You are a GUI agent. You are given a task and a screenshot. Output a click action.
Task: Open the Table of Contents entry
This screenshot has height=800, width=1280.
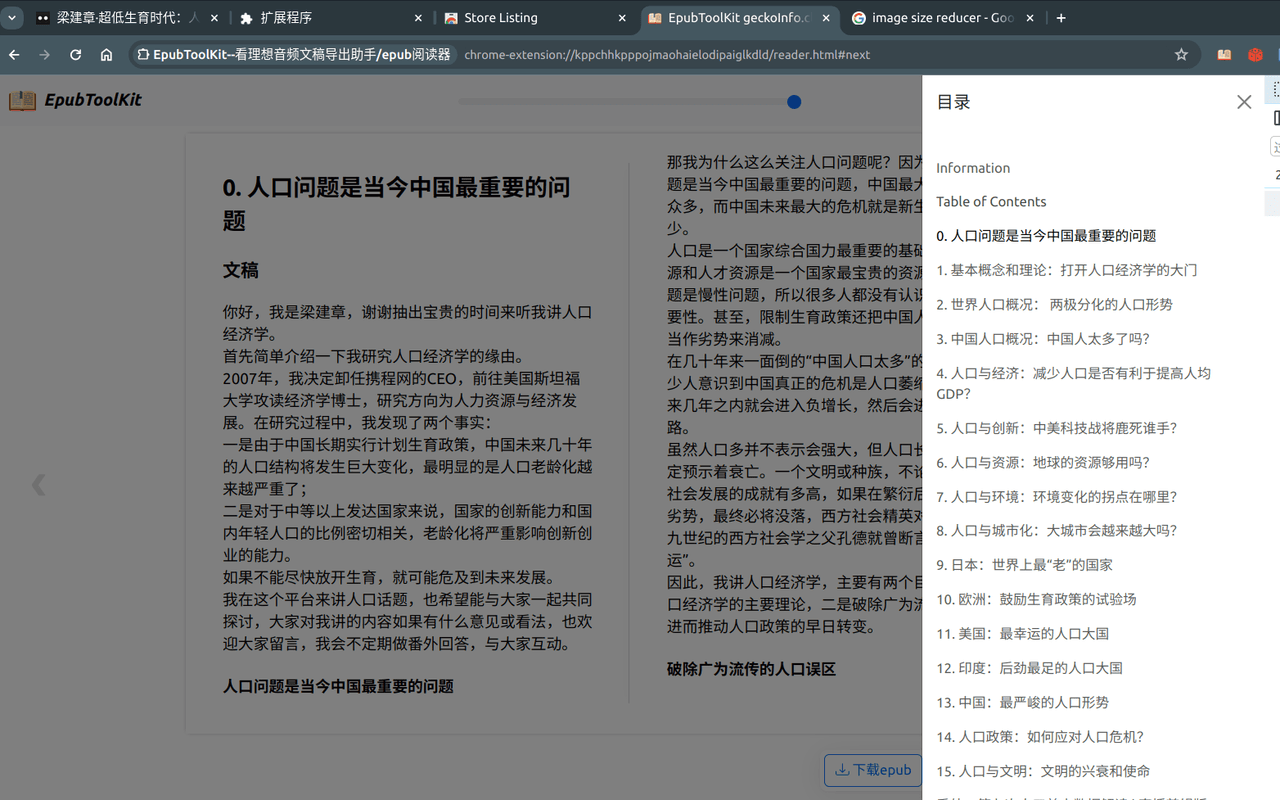(x=991, y=201)
